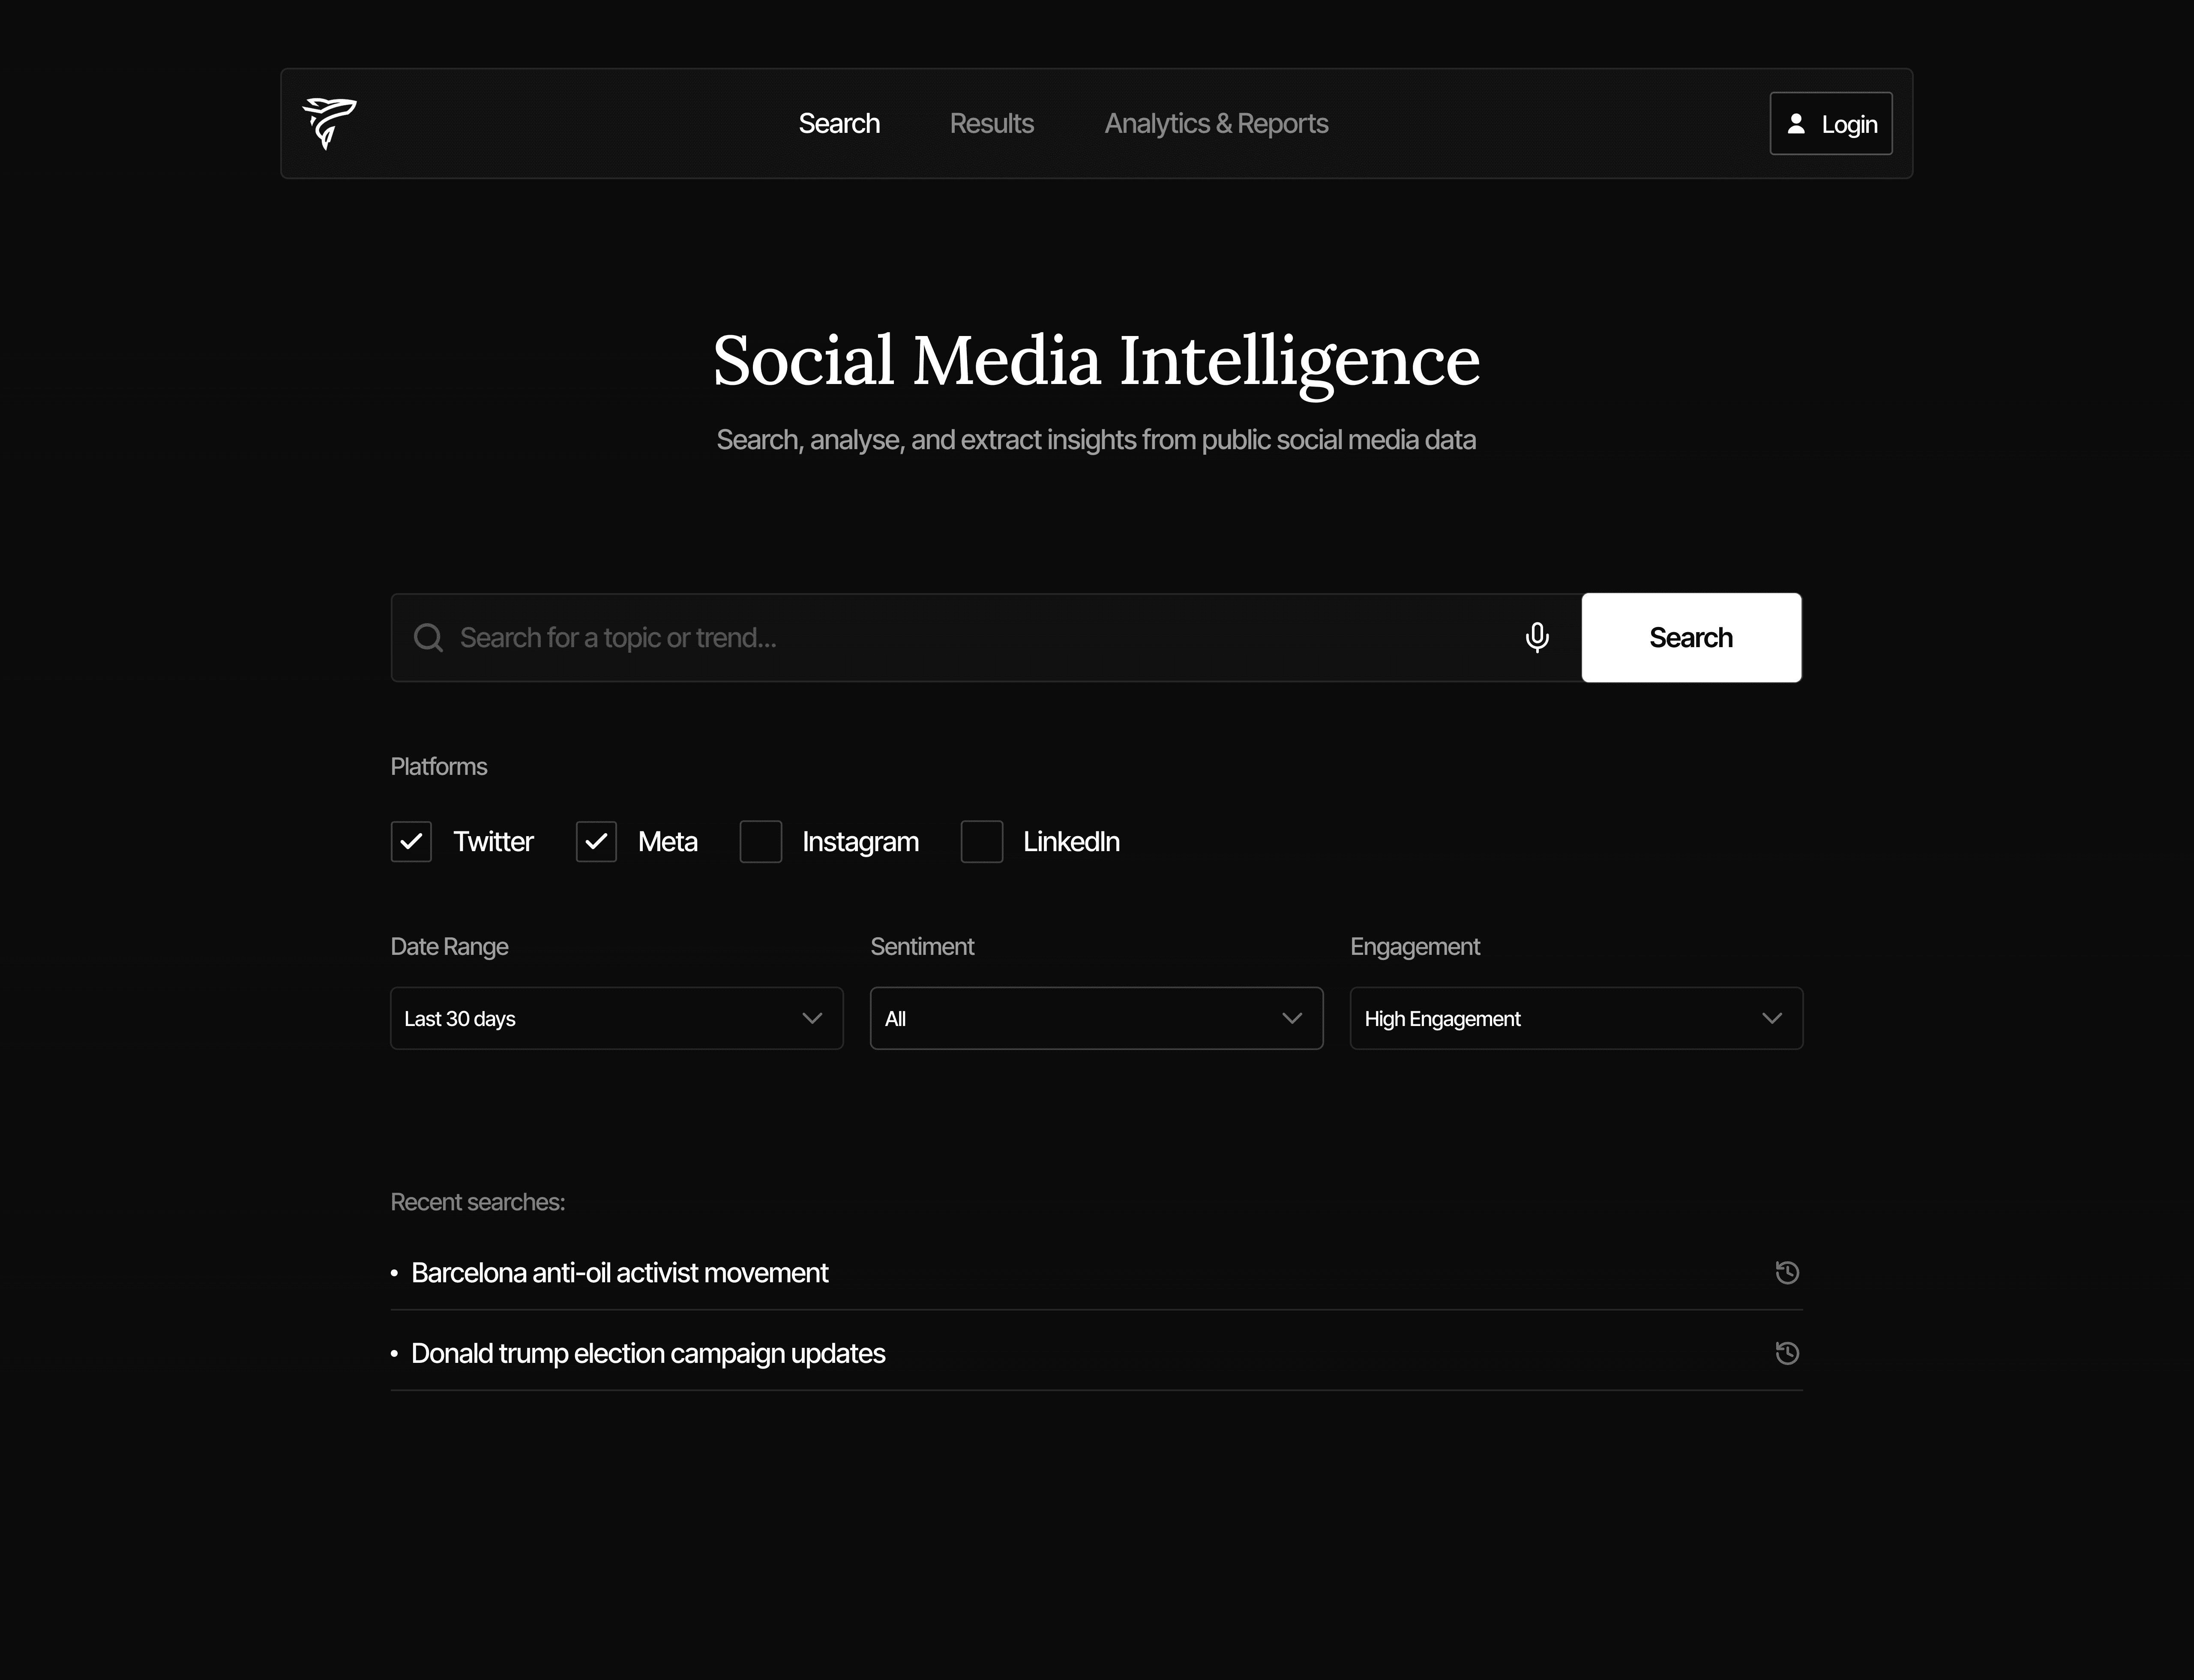Screen dimensions: 2194x1680
Task: Select recent search Barcelona anti-oil activist movement
Action: click(x=620, y=1273)
